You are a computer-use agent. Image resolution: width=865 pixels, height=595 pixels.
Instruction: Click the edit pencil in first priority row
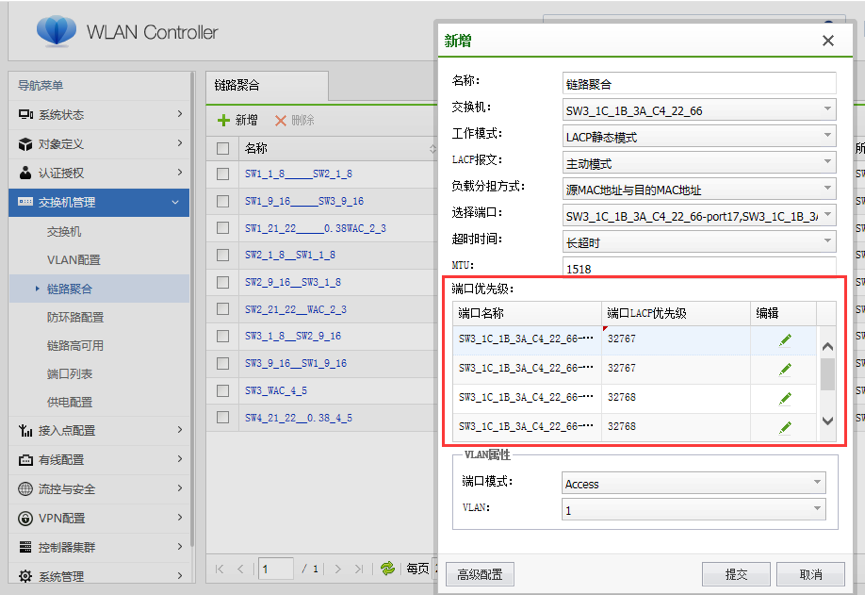click(785, 340)
